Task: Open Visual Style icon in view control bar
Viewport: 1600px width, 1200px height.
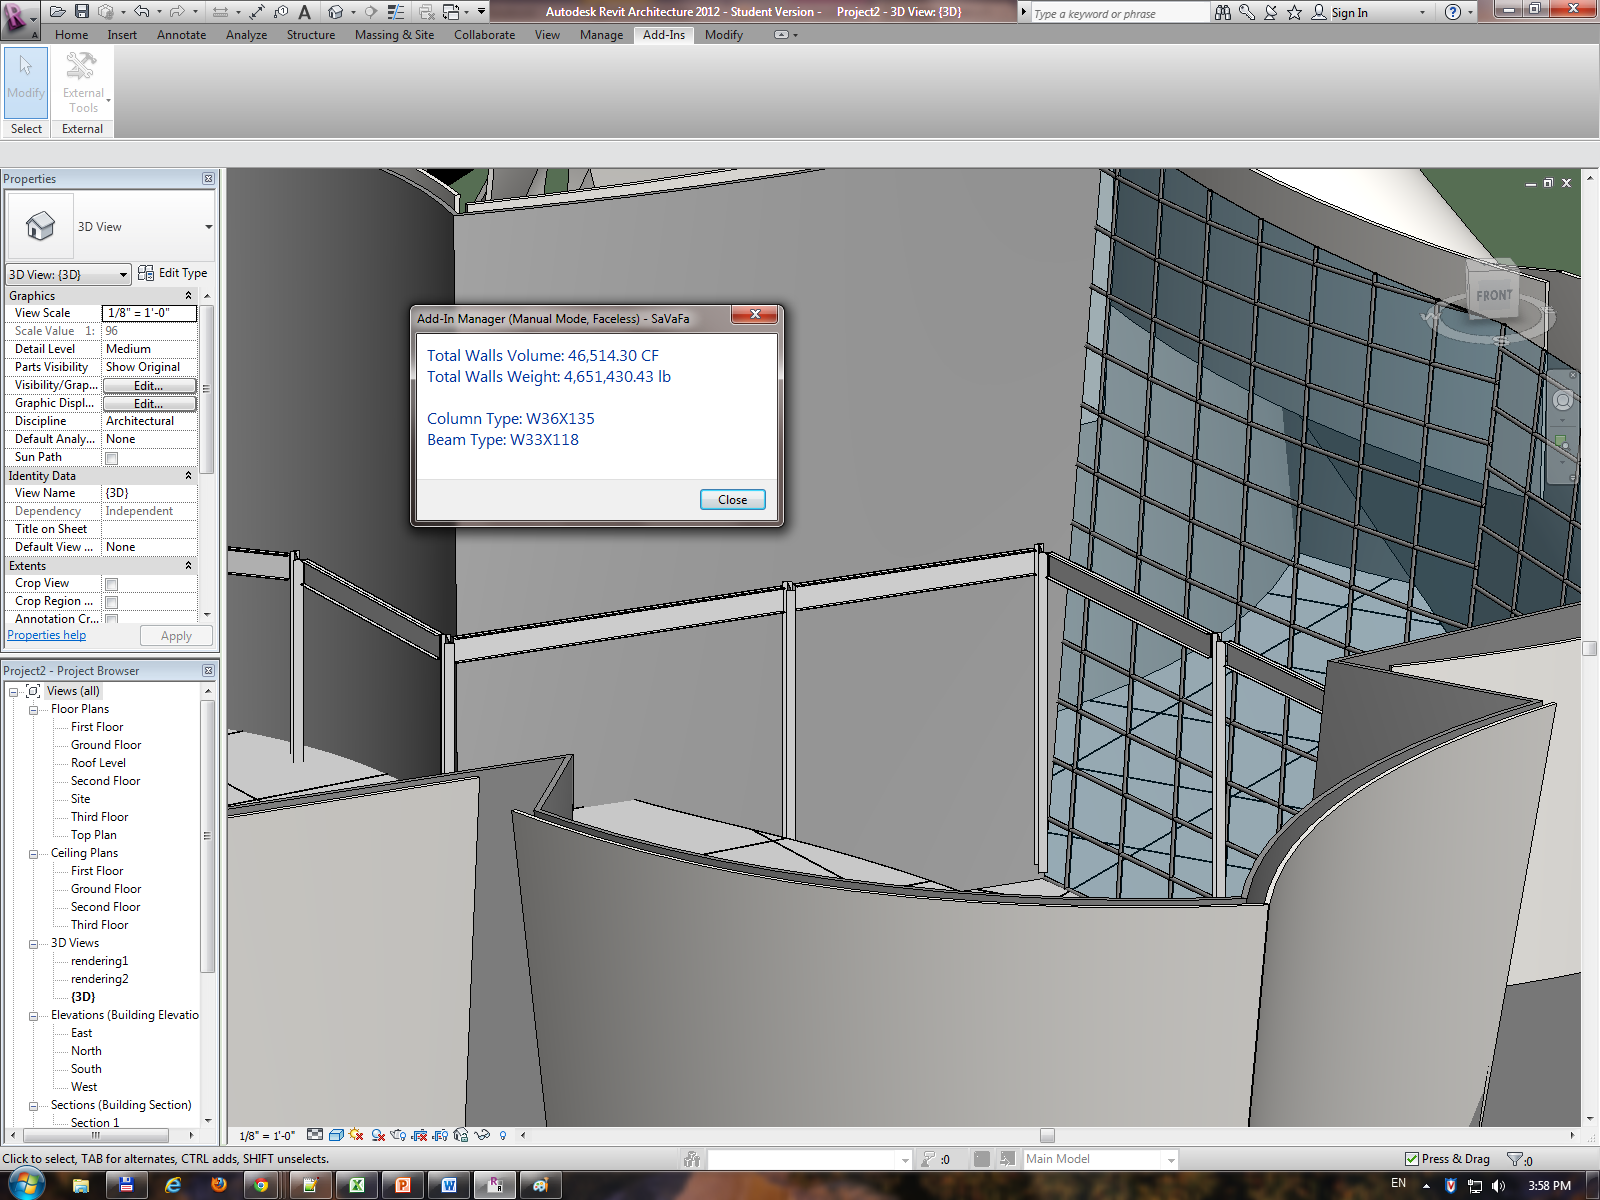Action: click(336, 1135)
